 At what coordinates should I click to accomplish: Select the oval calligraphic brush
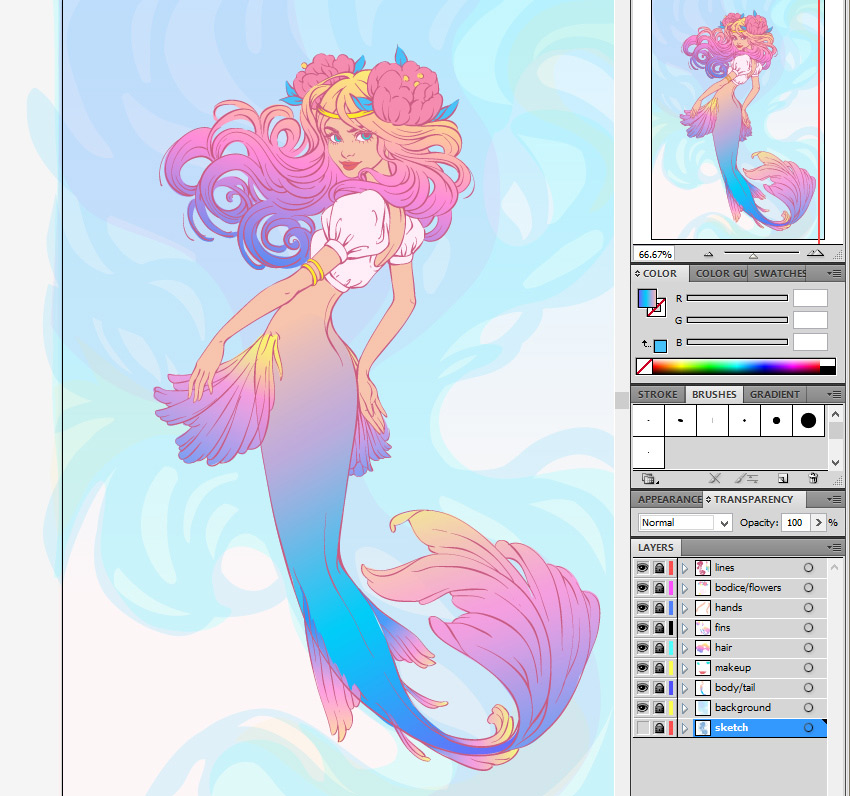(x=680, y=420)
